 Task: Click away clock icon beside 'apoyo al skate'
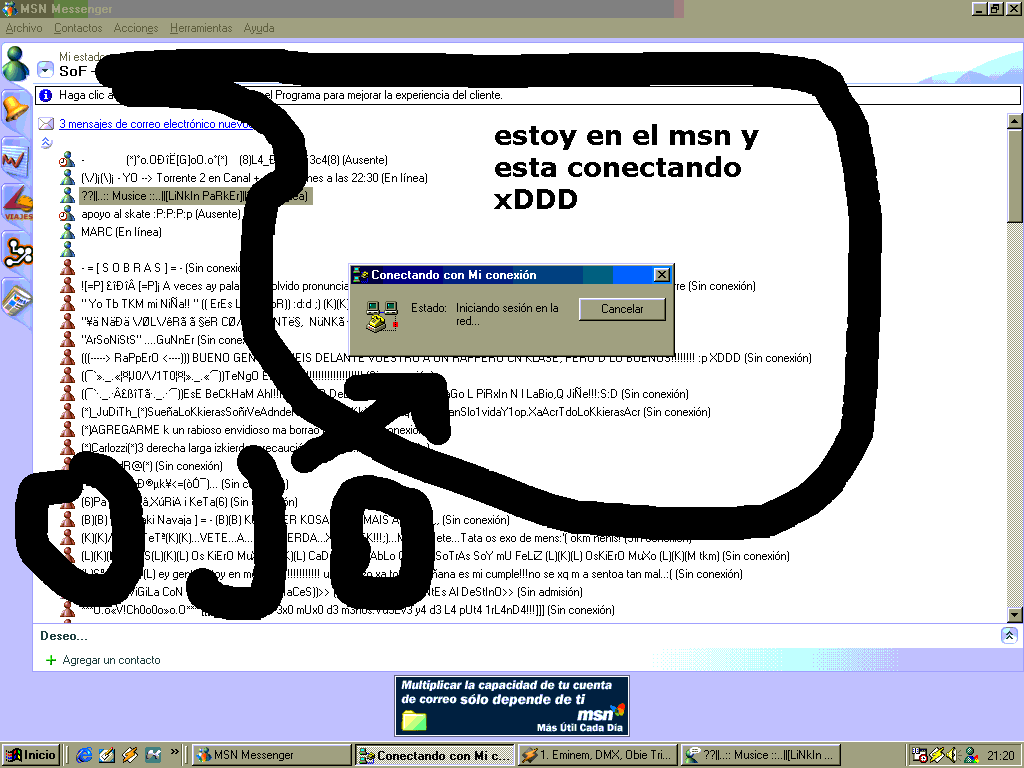point(67,214)
